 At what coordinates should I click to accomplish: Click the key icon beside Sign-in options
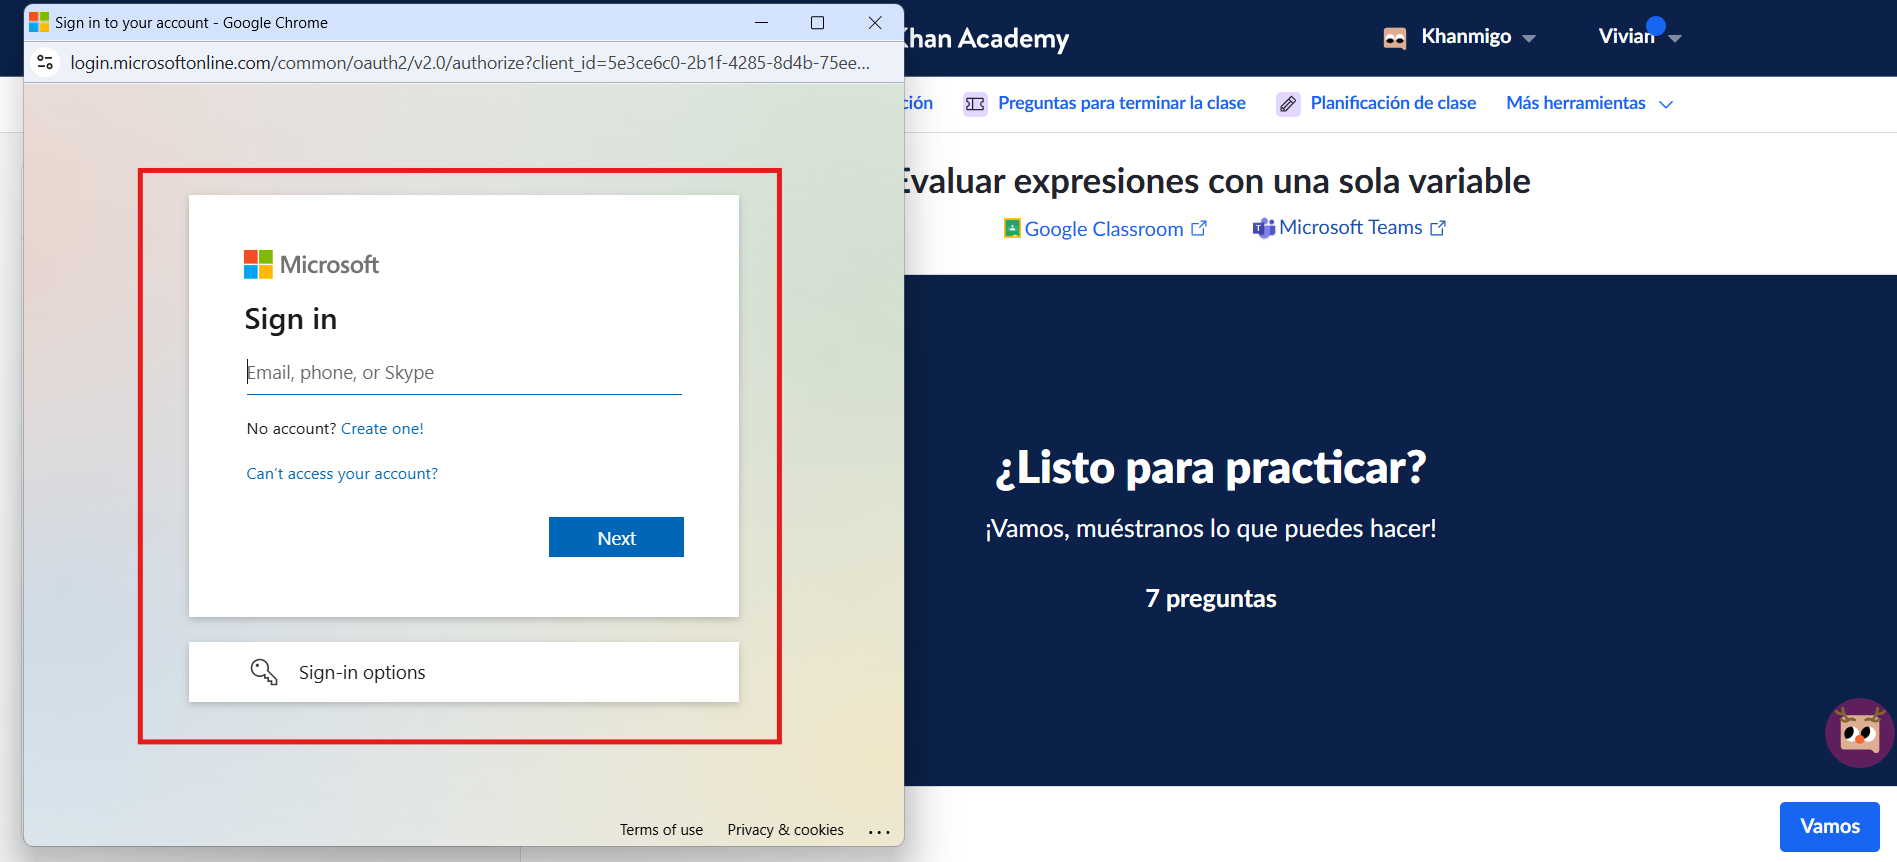pyautogui.click(x=264, y=672)
